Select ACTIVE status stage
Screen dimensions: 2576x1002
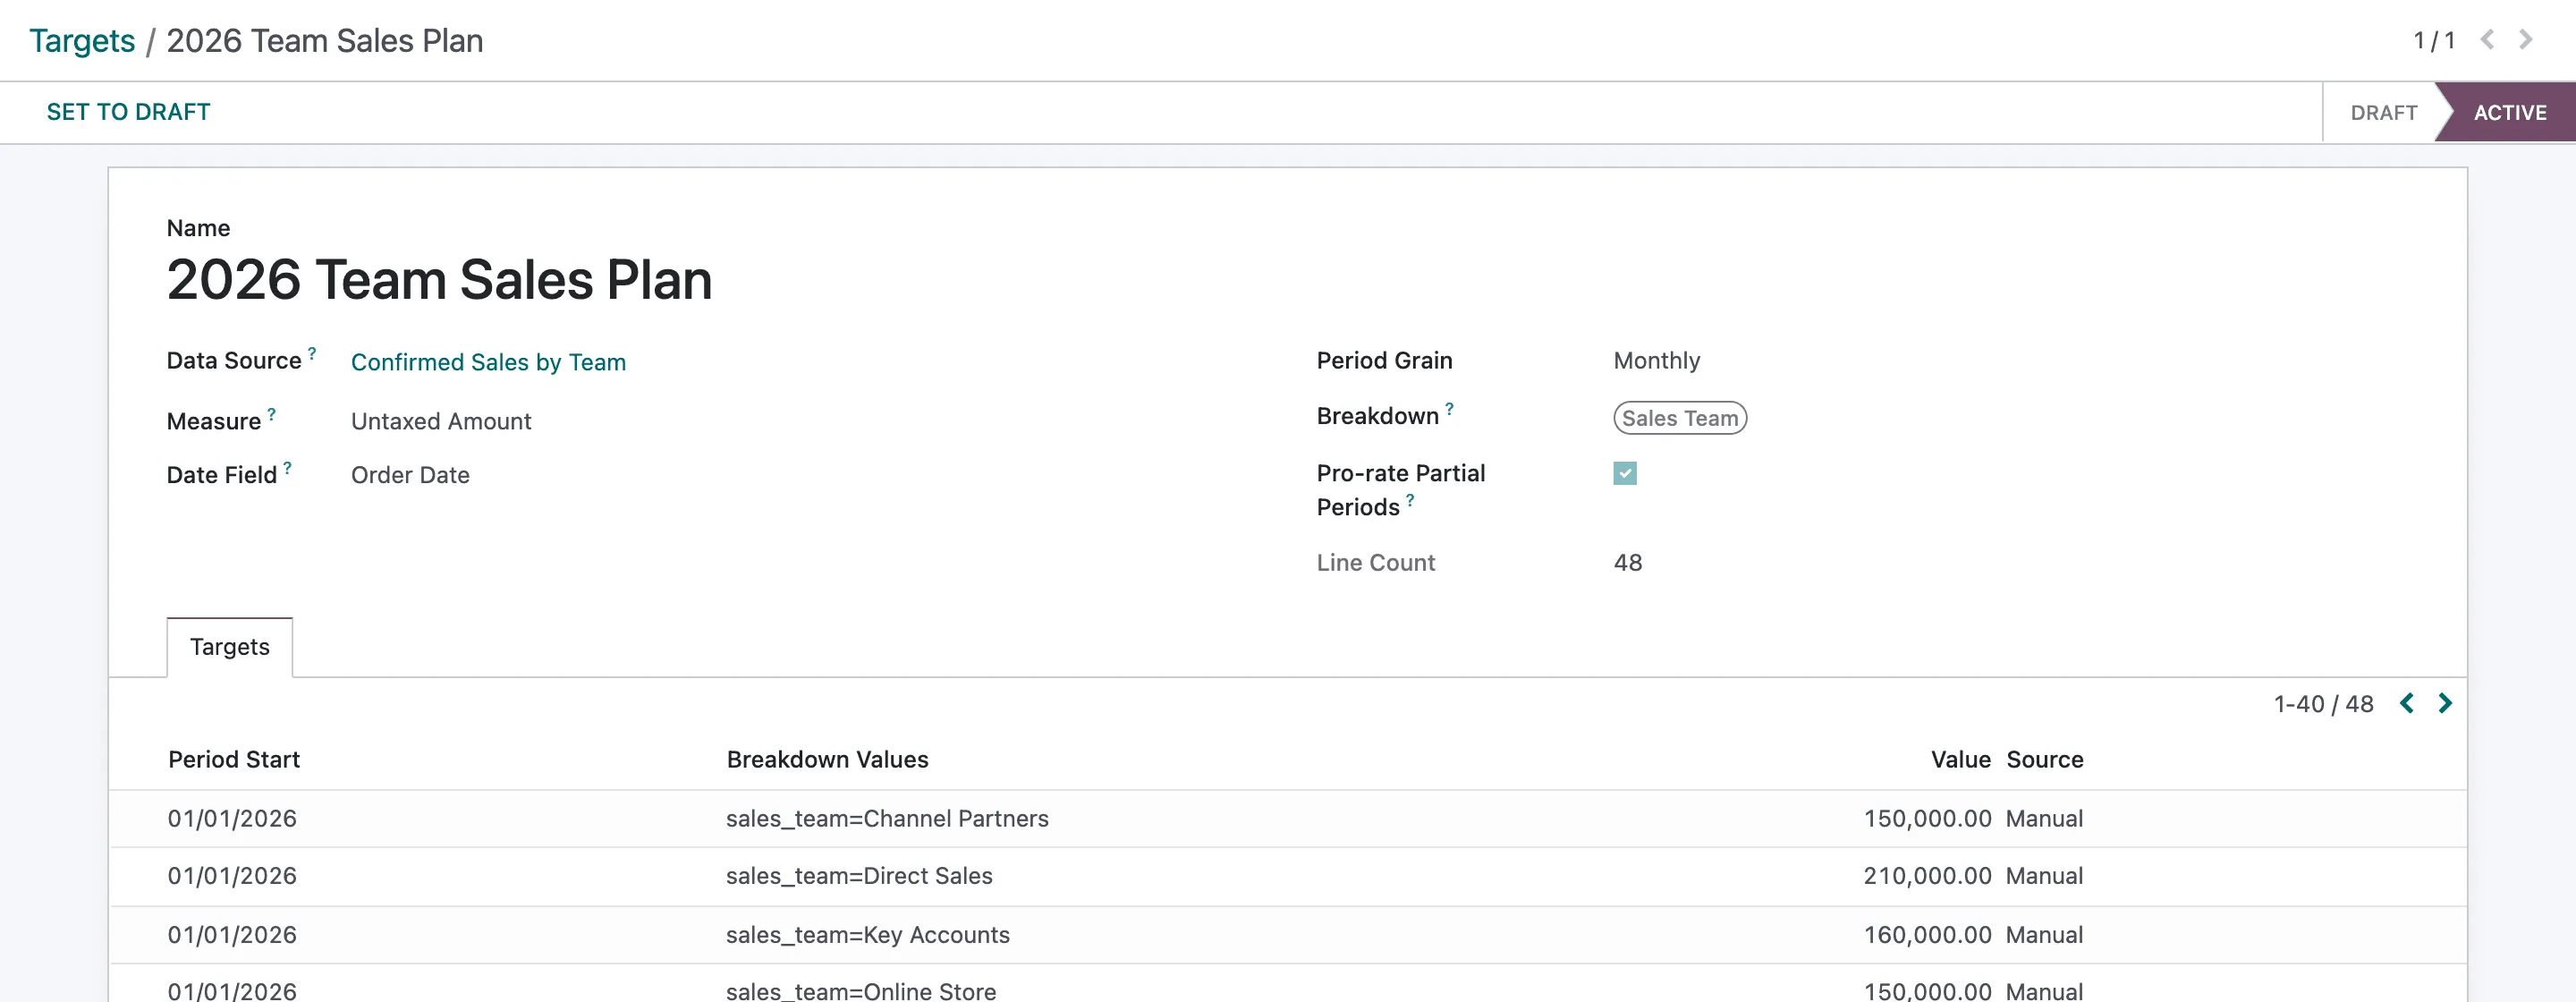tap(2510, 113)
